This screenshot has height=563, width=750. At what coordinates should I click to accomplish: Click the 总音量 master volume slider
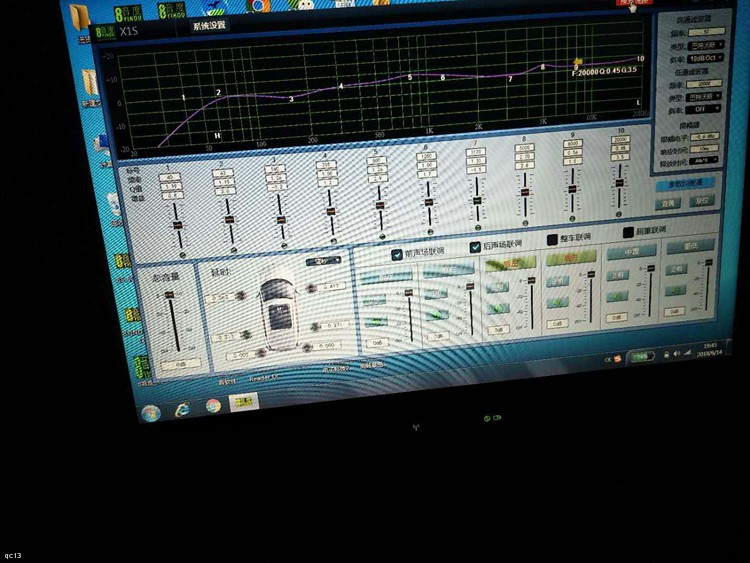pos(173,320)
